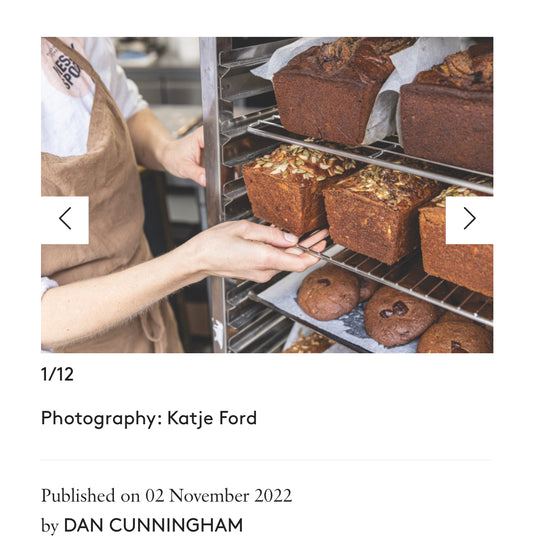Click the word "by" before the author name
The image size is (533, 544).
50,526
